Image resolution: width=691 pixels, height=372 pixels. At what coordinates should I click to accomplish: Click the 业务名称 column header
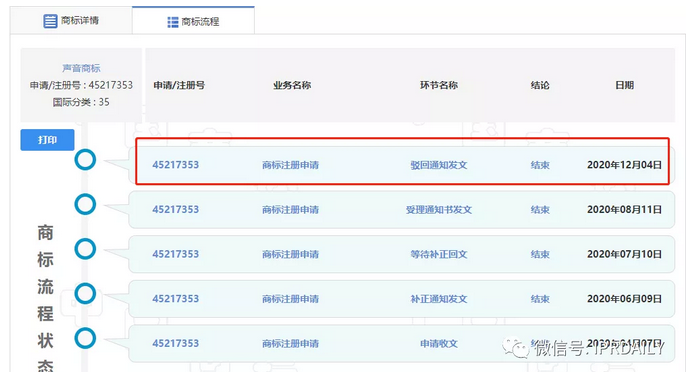(x=292, y=85)
